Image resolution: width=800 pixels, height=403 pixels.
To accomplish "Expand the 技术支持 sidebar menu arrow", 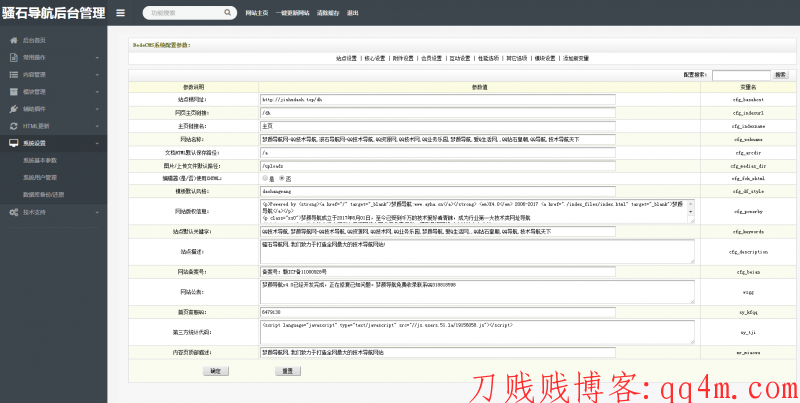I will coord(97,212).
